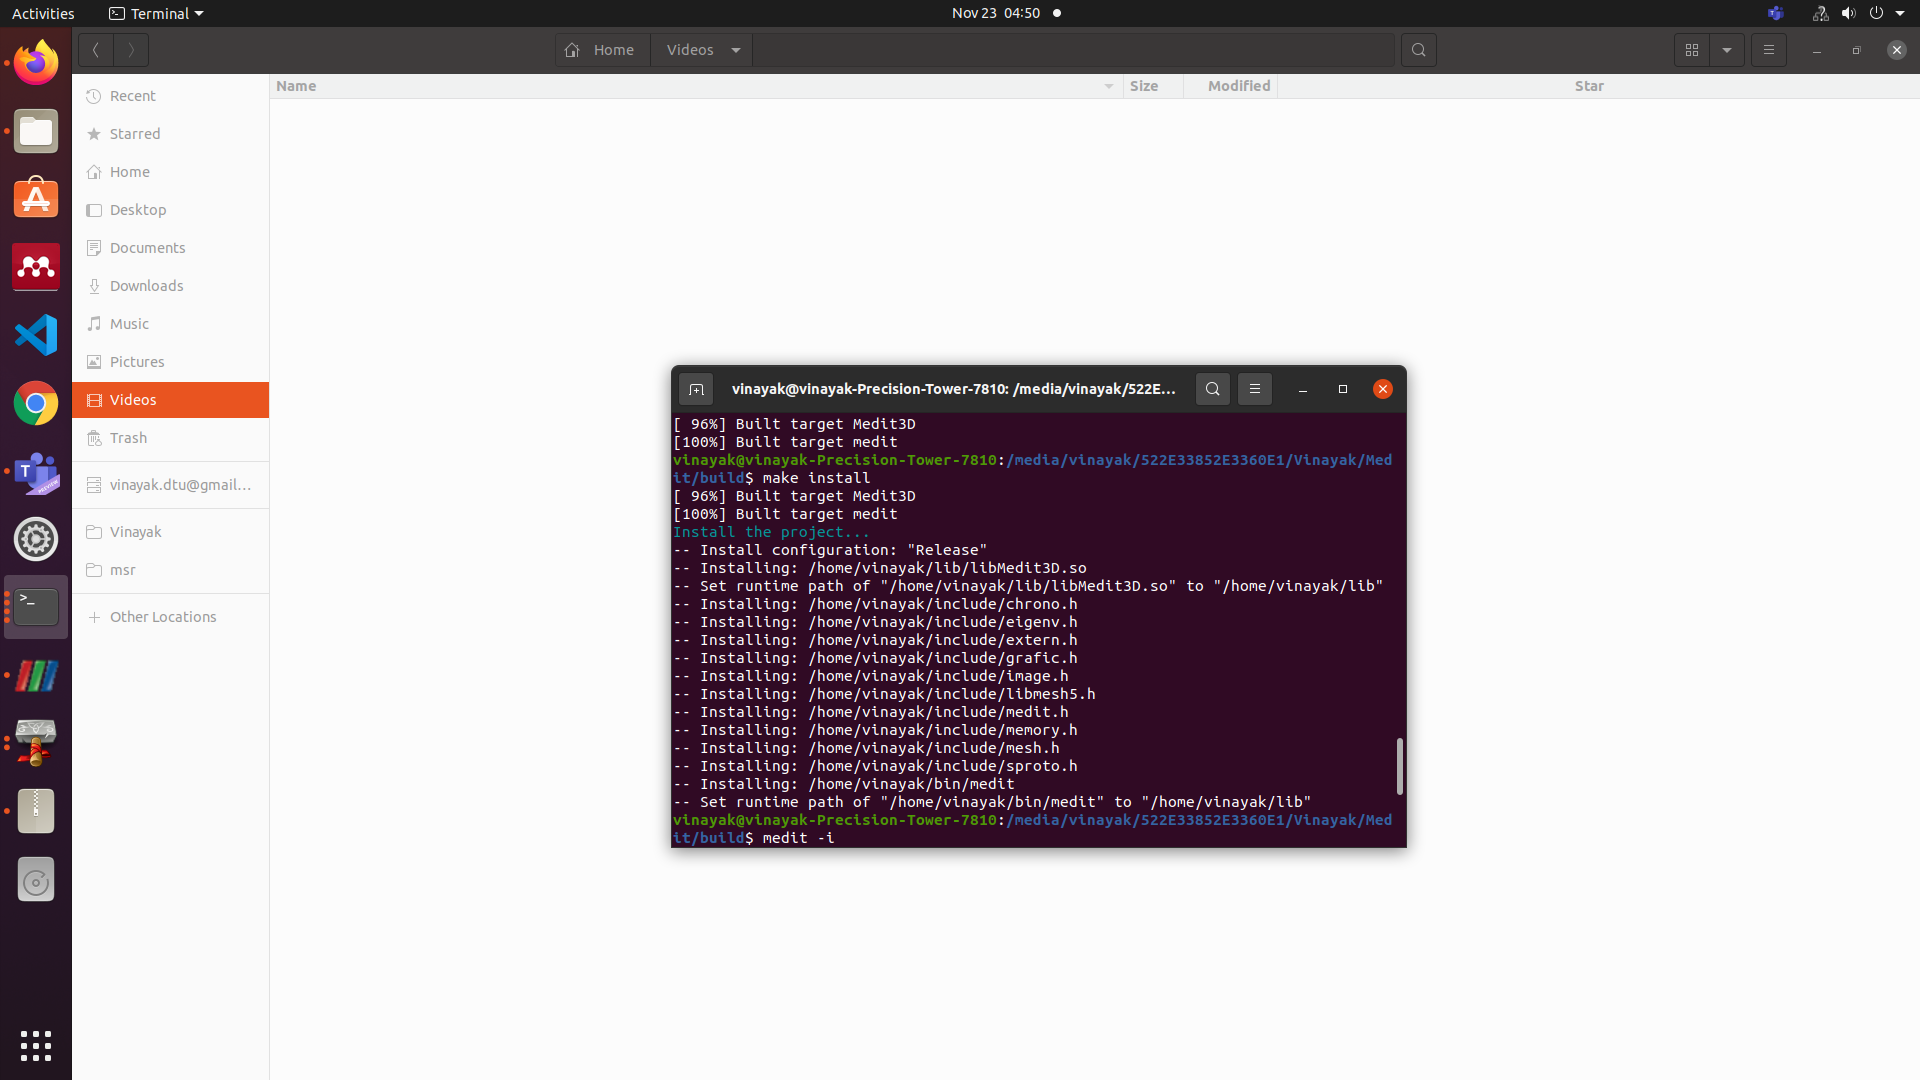Open Videos path dropdown arrow
This screenshot has width=1920, height=1080.
click(736, 50)
